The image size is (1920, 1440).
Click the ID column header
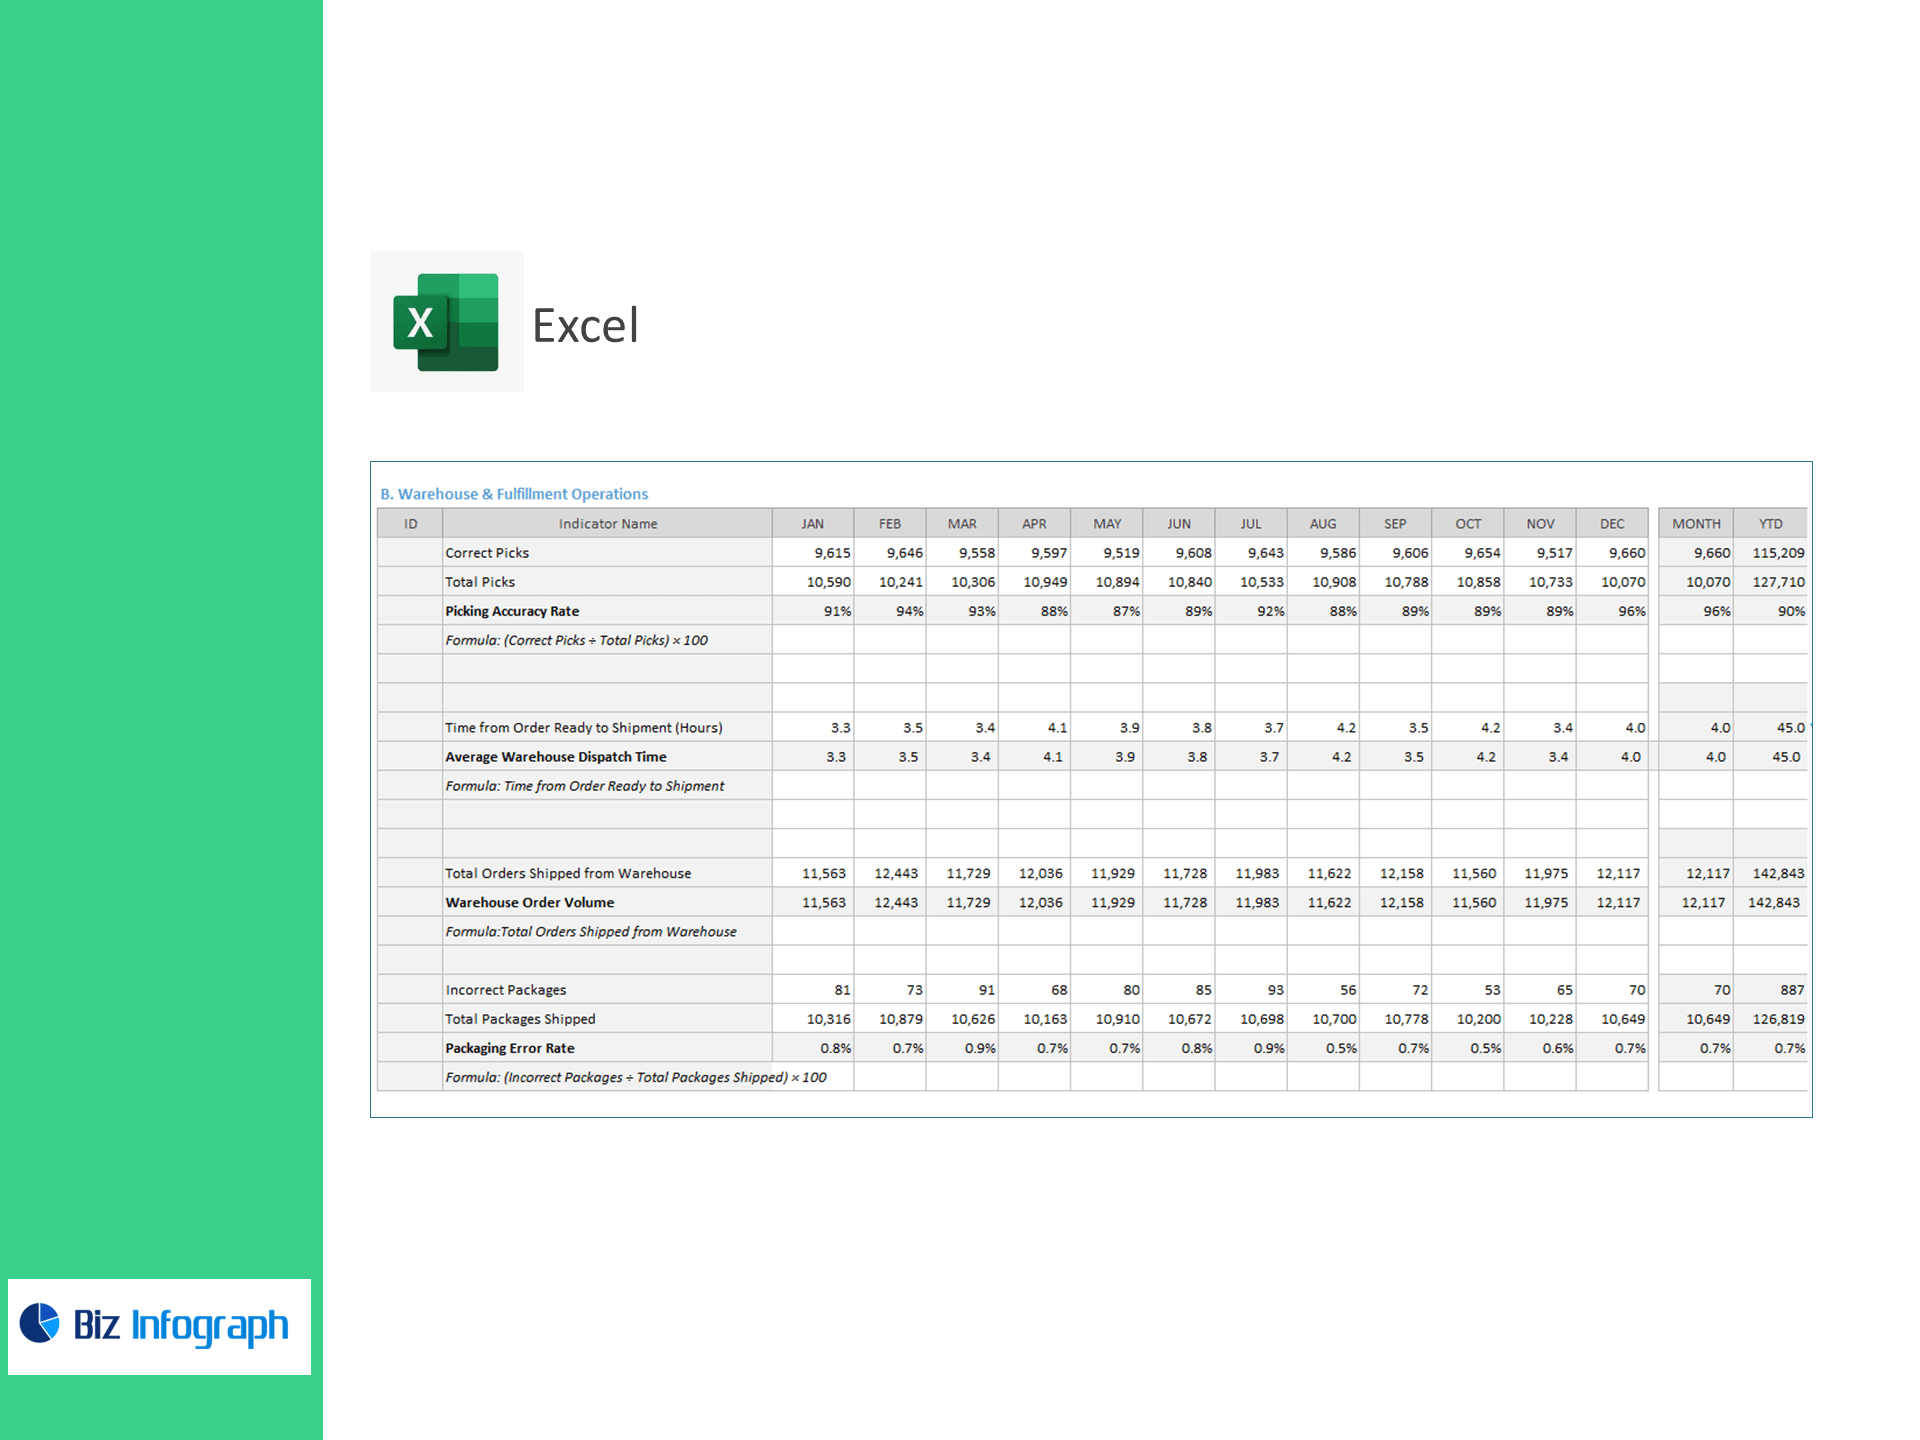pyautogui.click(x=410, y=524)
